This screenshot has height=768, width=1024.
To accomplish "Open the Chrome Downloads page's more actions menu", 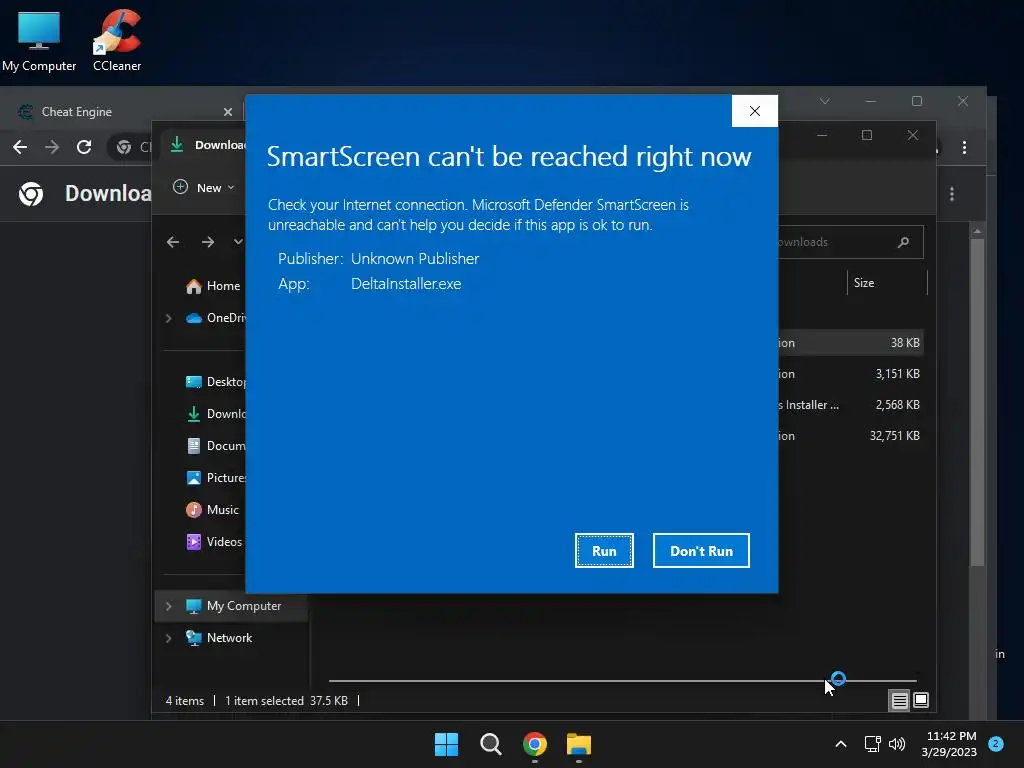I will (952, 194).
